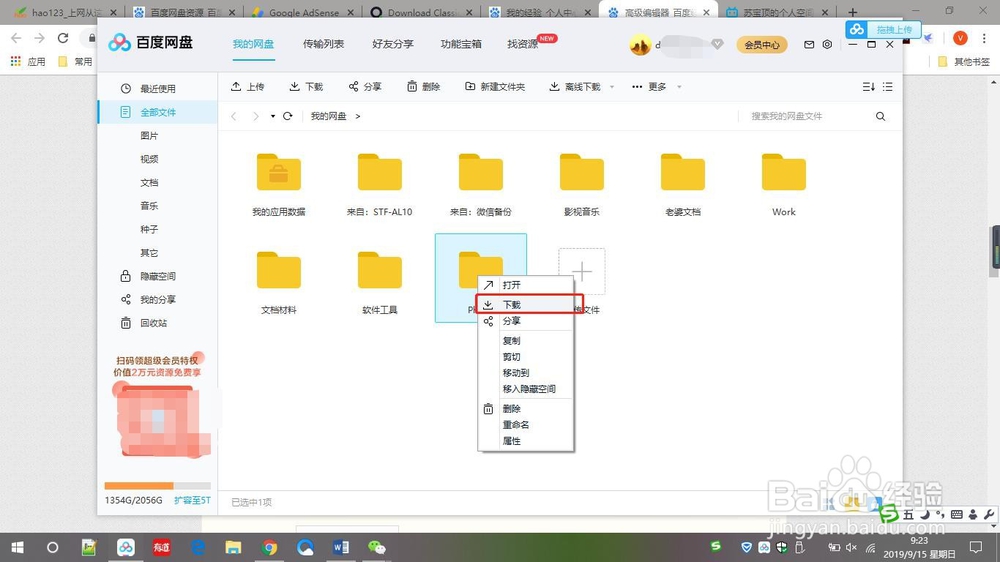
Task: Select 音乐 category in the sidebar
Action: [x=149, y=205]
